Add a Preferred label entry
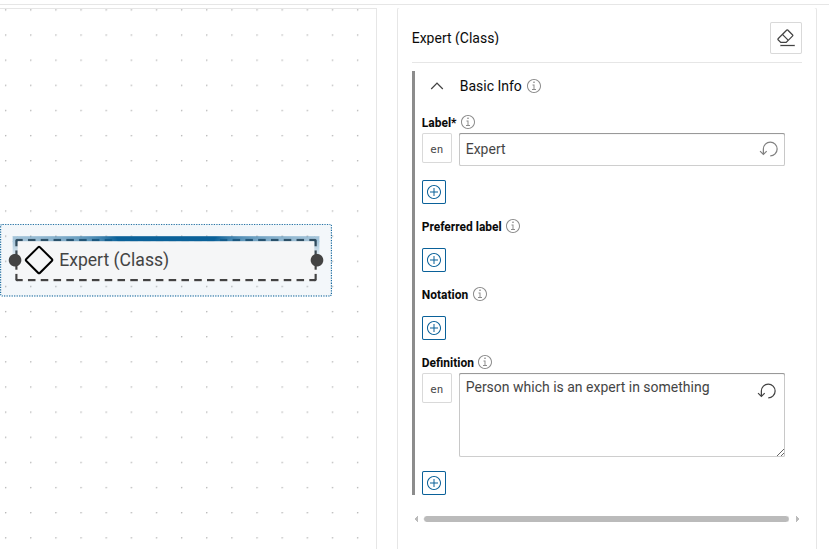The width and height of the screenshot is (829, 549). 434,260
